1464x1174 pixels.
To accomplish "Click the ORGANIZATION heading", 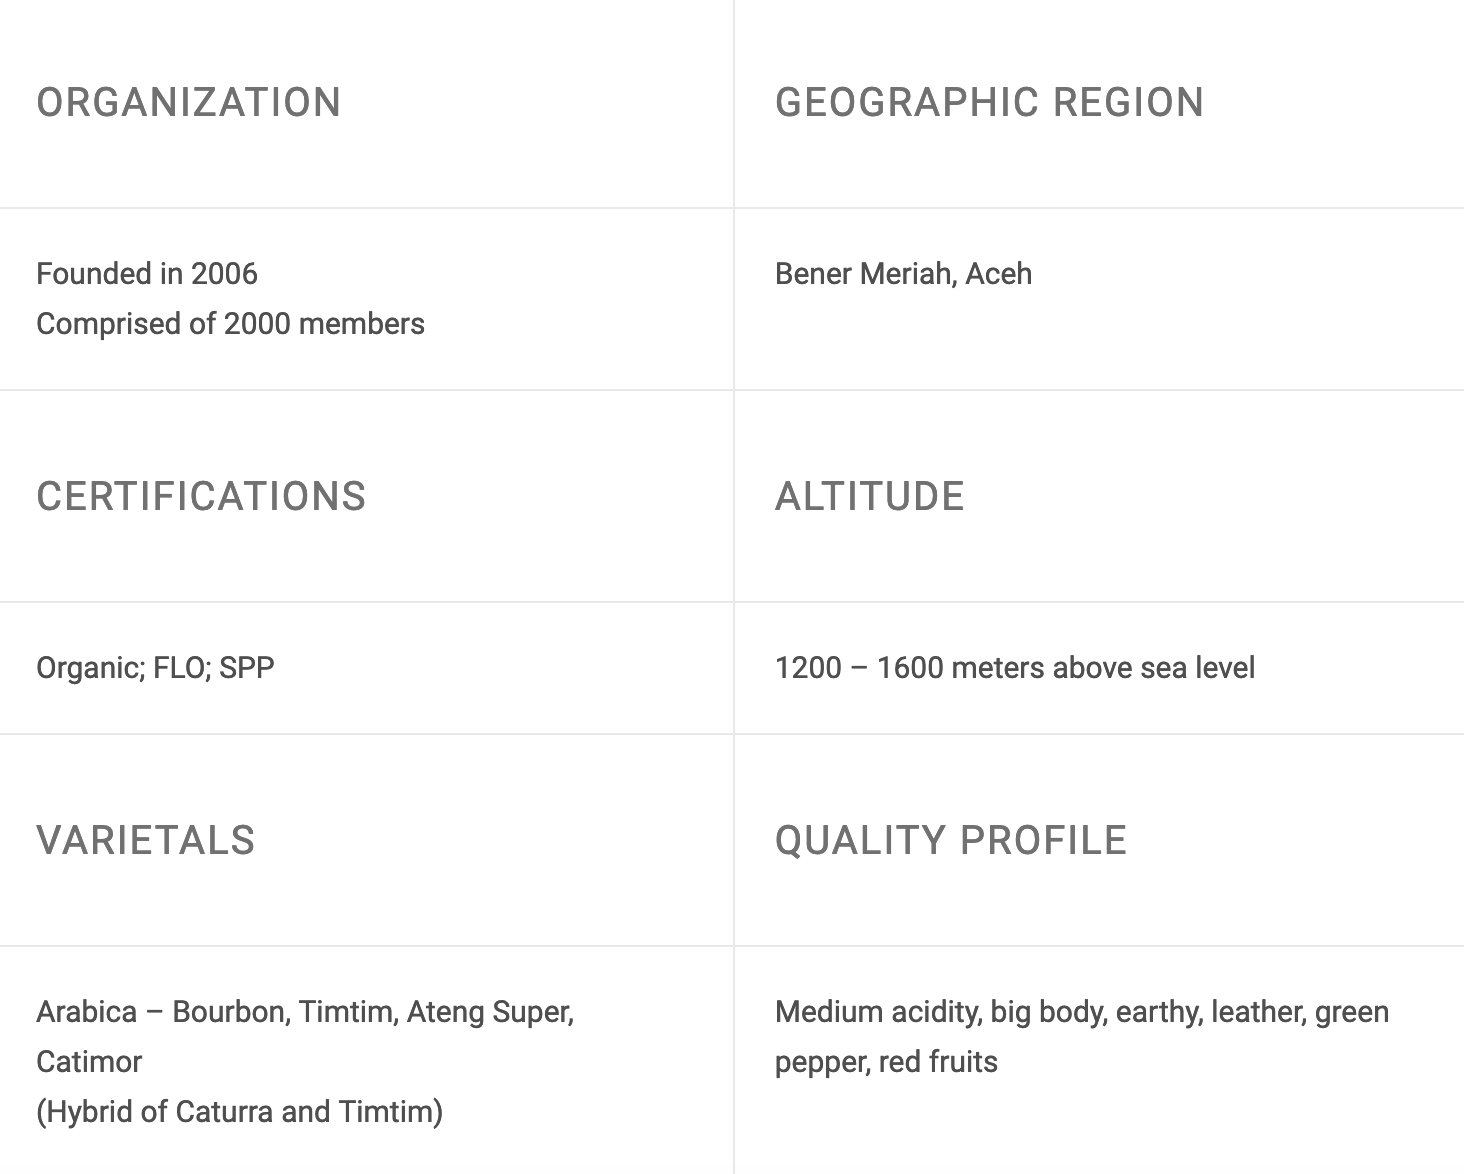I will (x=189, y=103).
